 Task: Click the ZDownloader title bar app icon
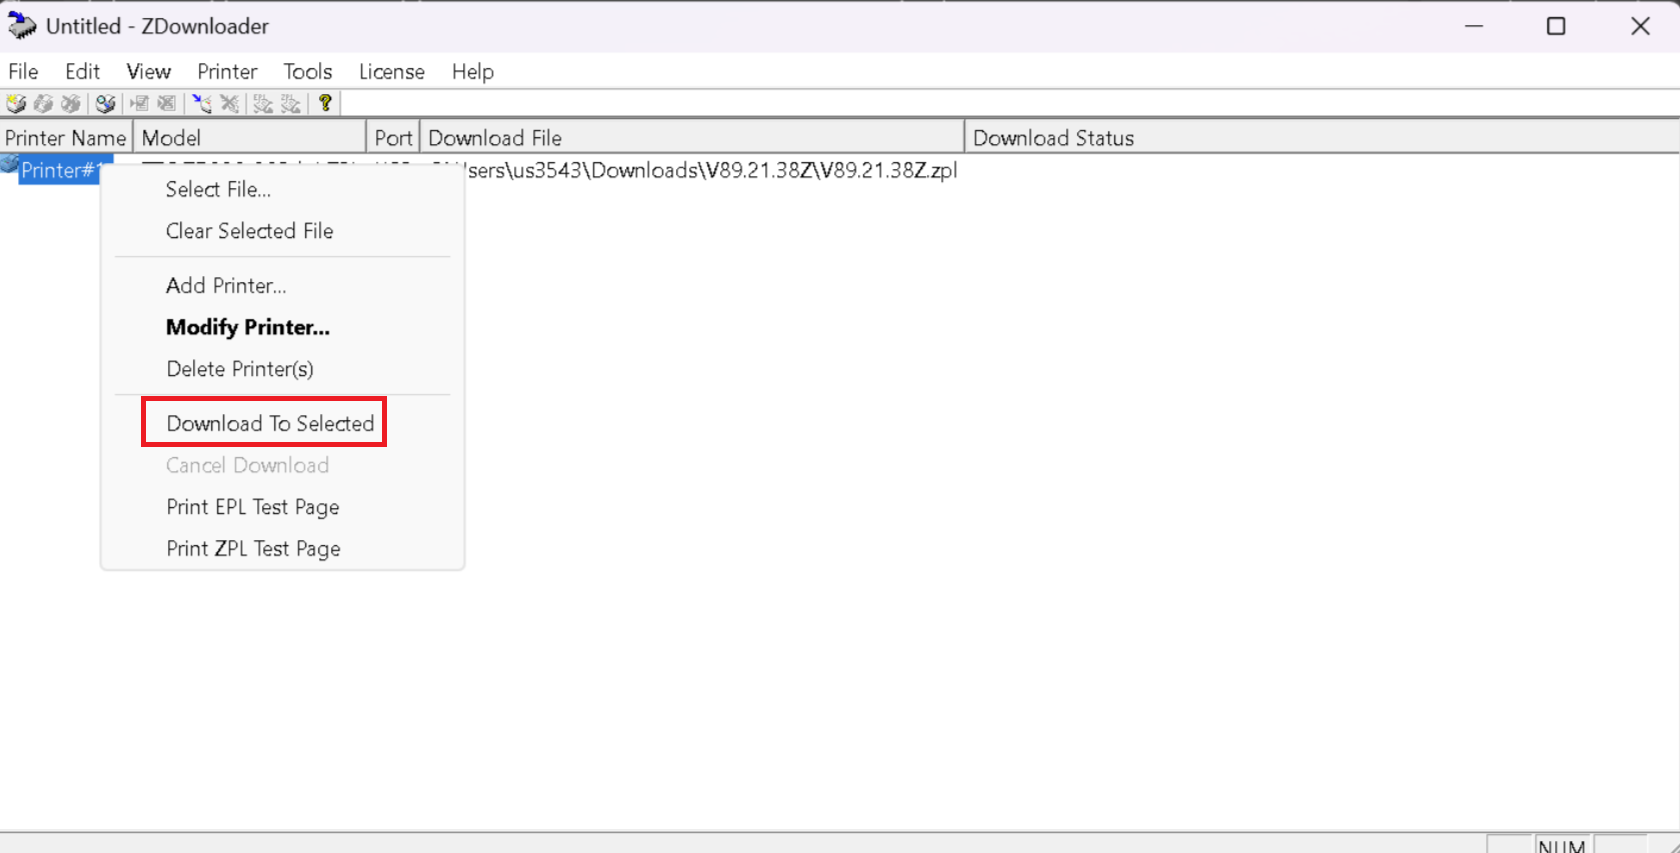pos(22,26)
